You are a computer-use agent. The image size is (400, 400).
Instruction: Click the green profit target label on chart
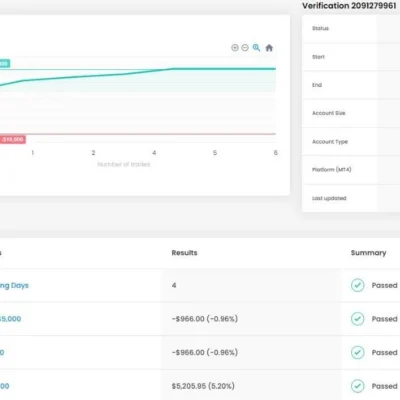pyautogui.click(x=5, y=63)
